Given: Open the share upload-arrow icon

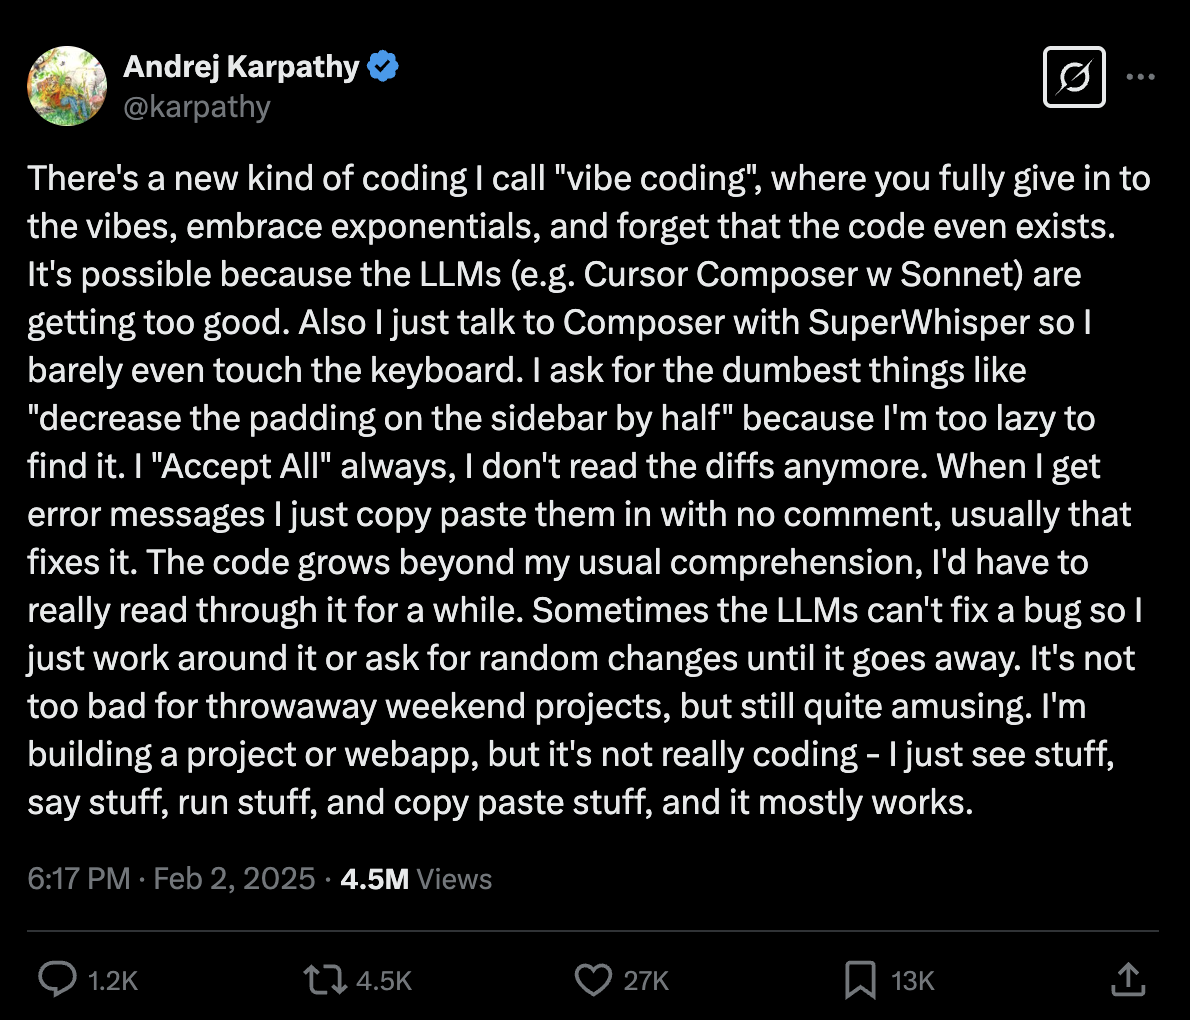Looking at the screenshot, I should pyautogui.click(x=1128, y=979).
